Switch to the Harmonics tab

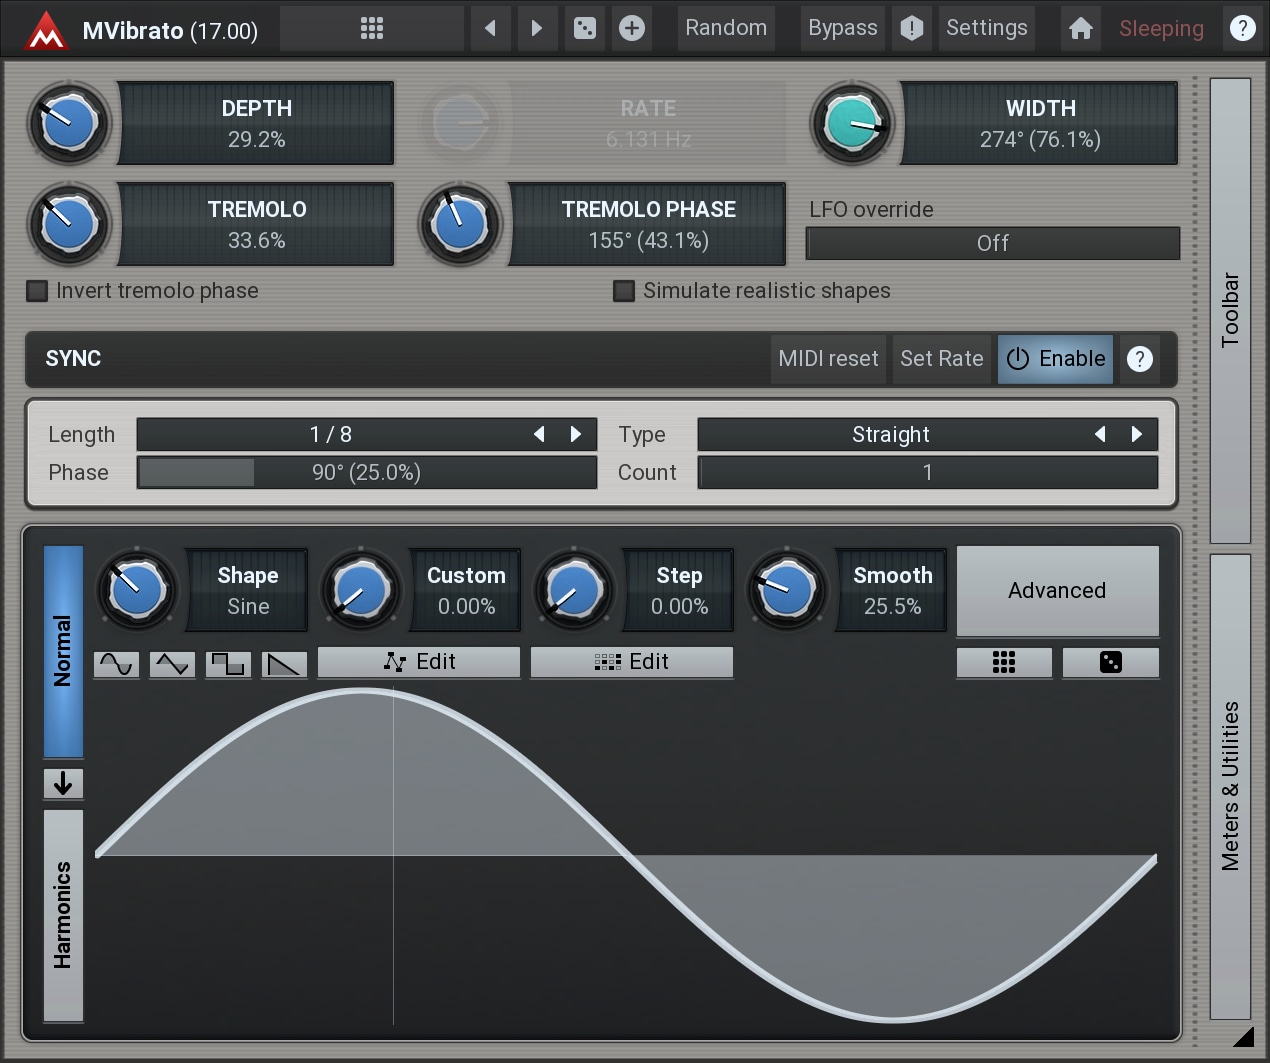click(x=63, y=915)
